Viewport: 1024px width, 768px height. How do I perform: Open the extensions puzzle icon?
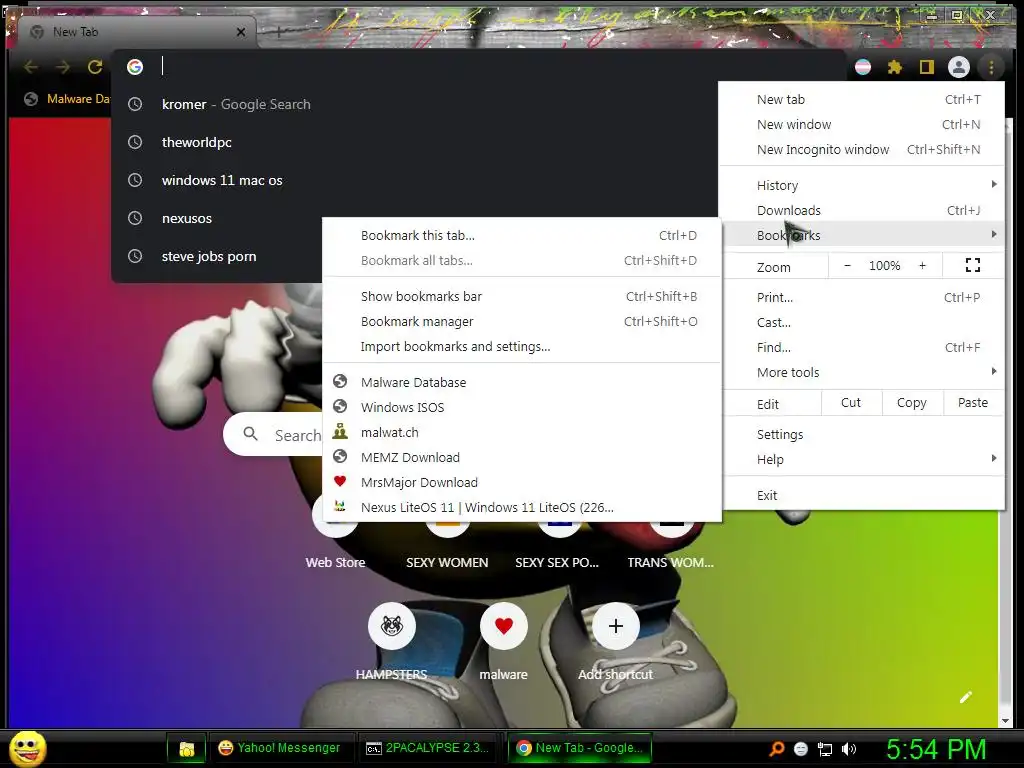895,67
